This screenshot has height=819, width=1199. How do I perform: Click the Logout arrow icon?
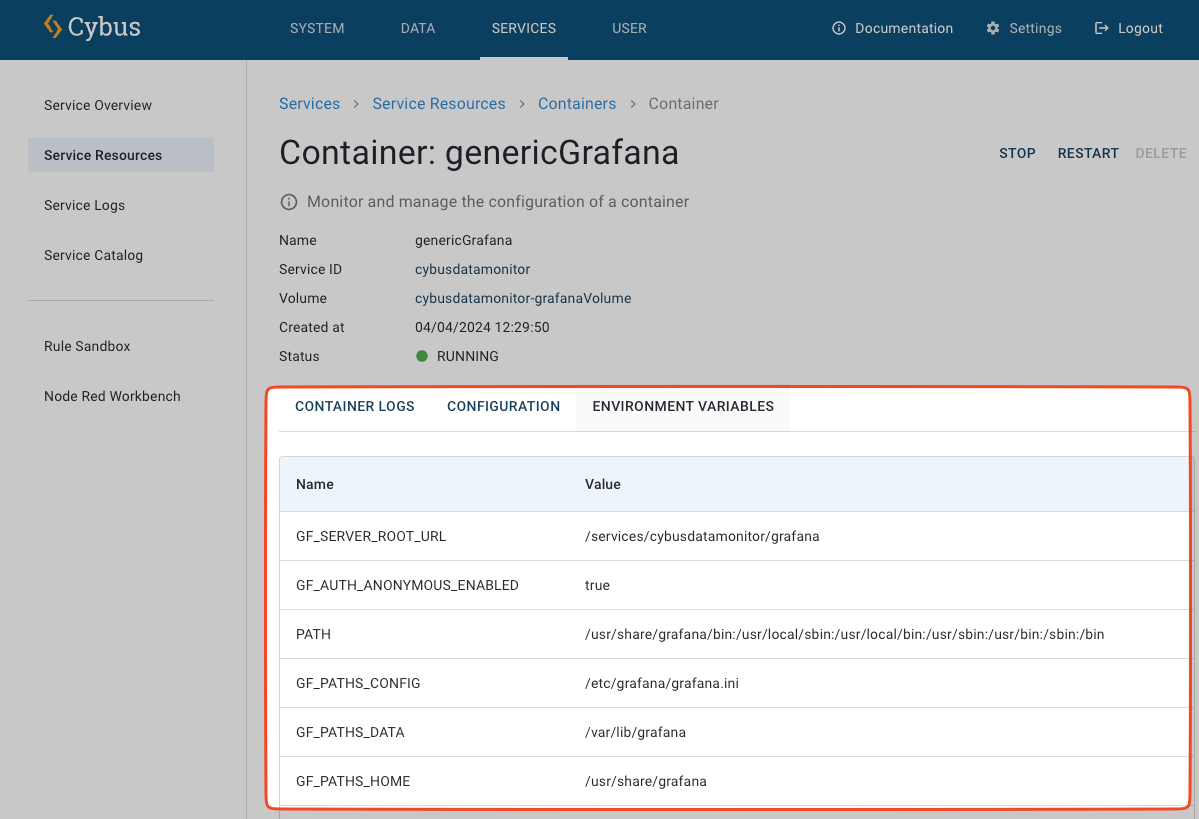tap(1102, 28)
